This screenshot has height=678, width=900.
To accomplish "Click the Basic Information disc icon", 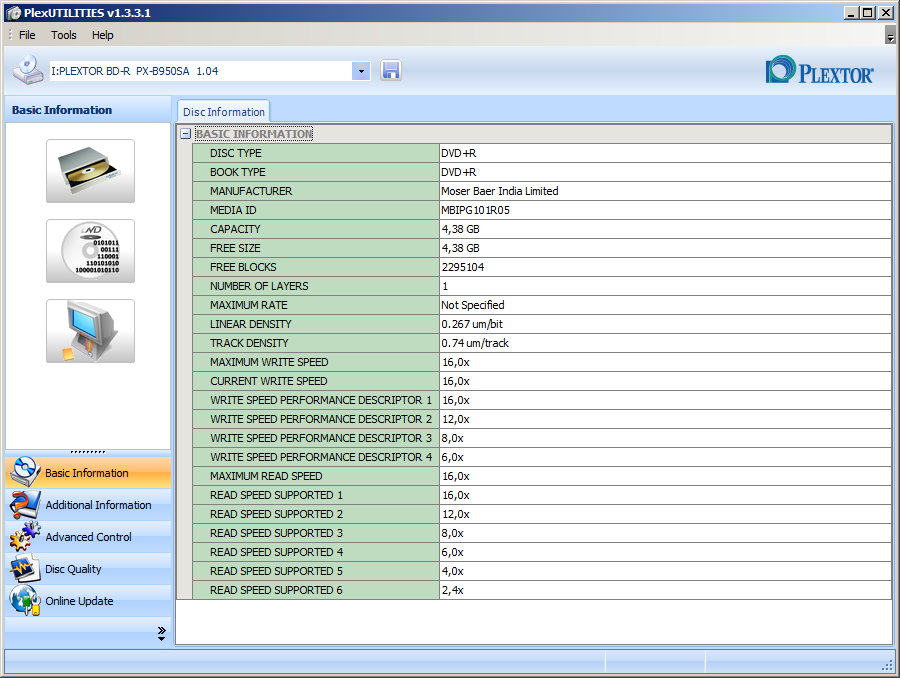I will tap(25, 472).
